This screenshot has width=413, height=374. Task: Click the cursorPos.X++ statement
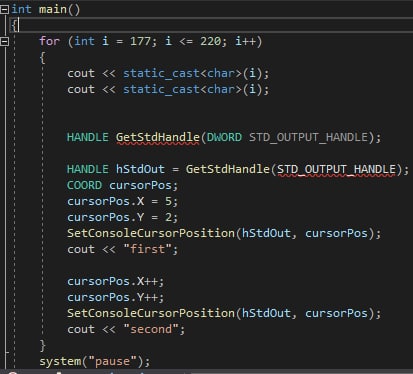(x=116, y=281)
